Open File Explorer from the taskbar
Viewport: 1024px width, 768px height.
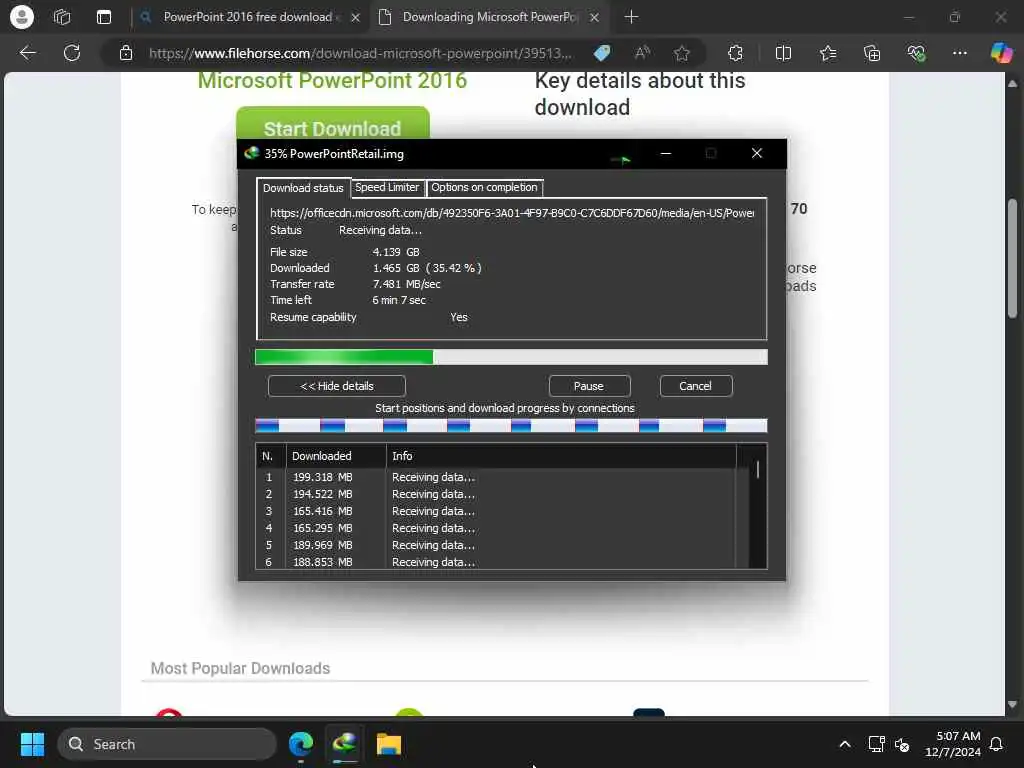coord(389,744)
